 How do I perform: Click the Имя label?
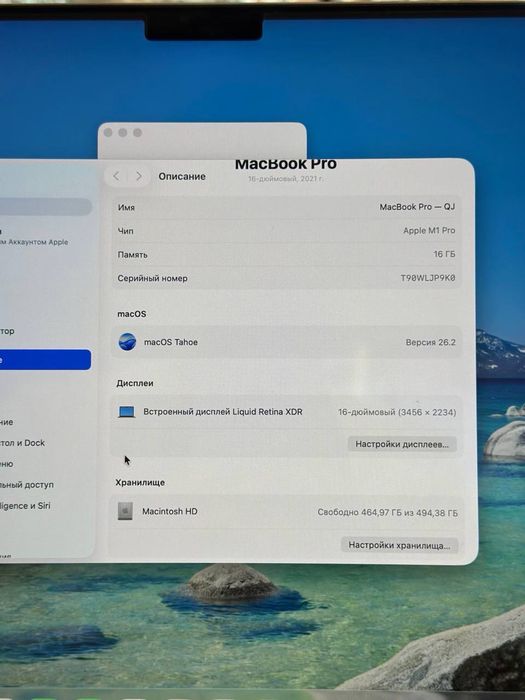click(126, 207)
